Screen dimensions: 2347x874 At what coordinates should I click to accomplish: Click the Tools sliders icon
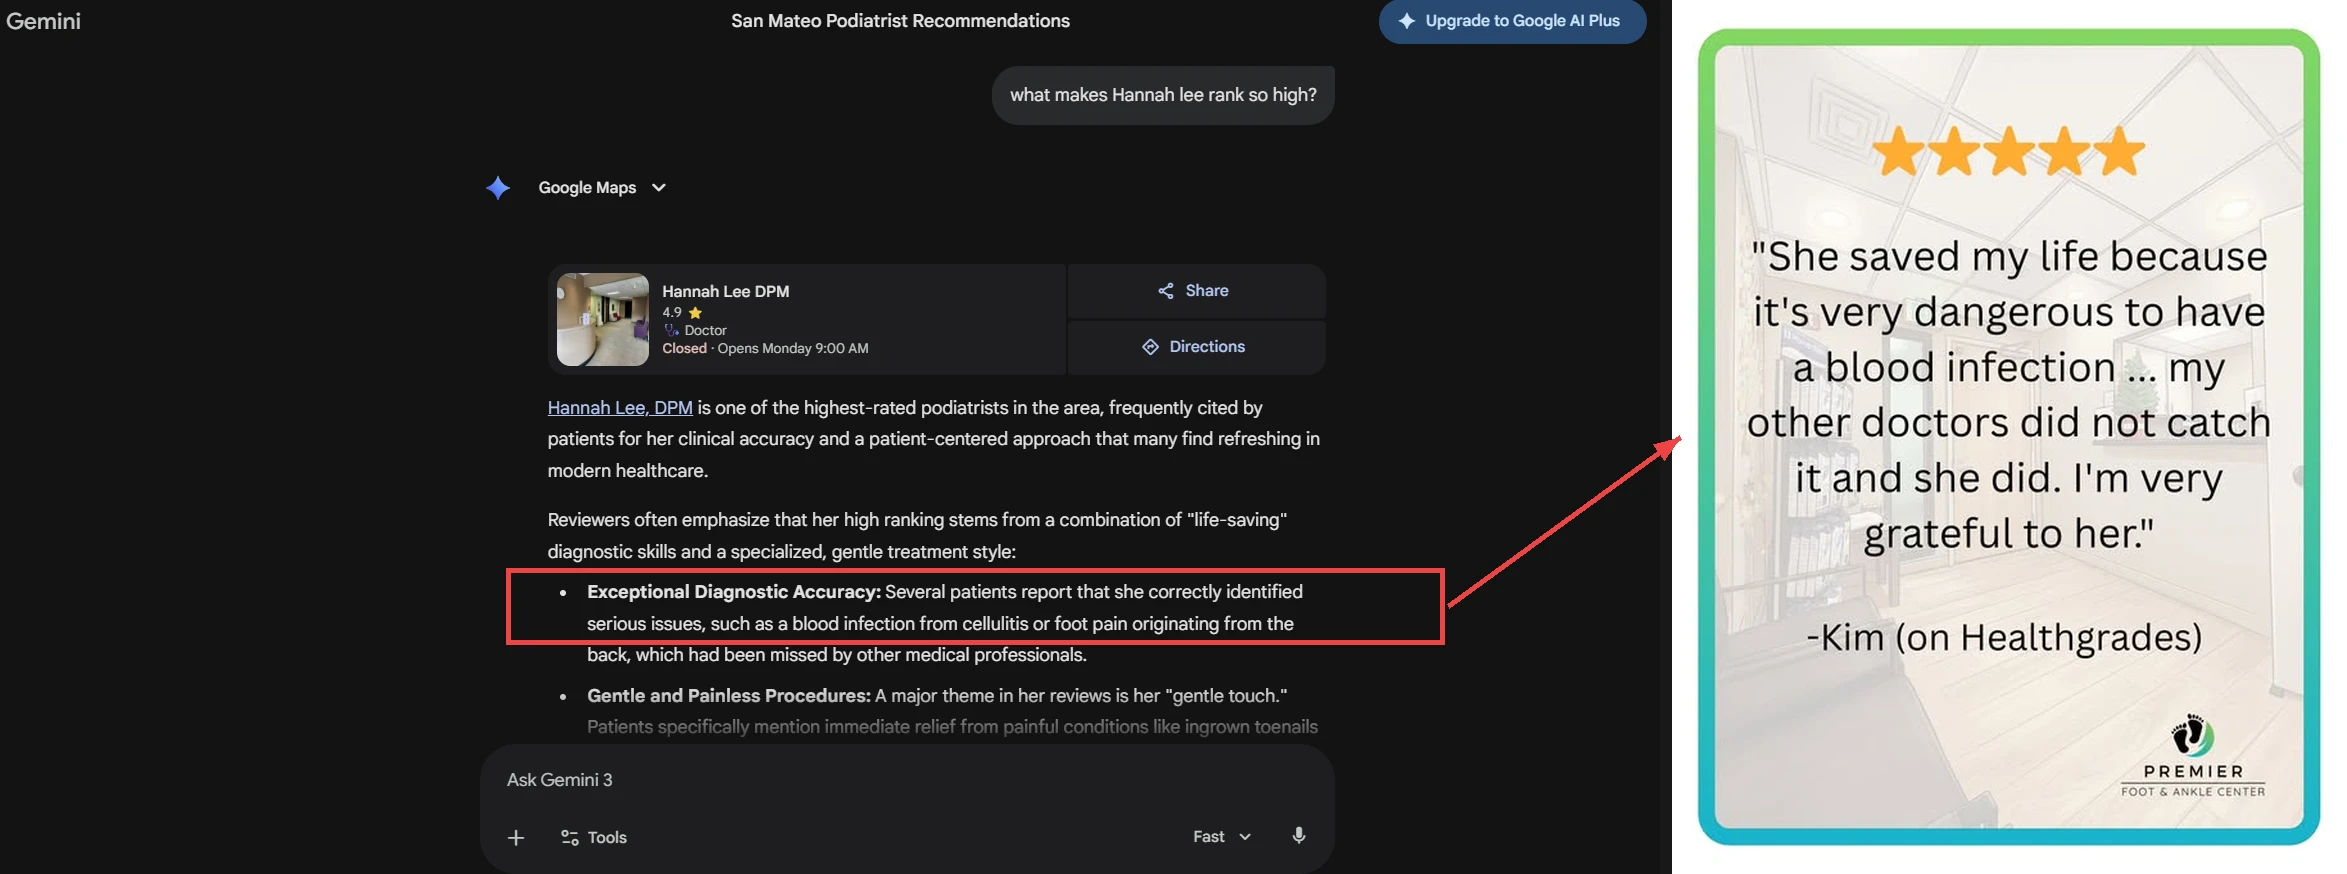(570, 838)
